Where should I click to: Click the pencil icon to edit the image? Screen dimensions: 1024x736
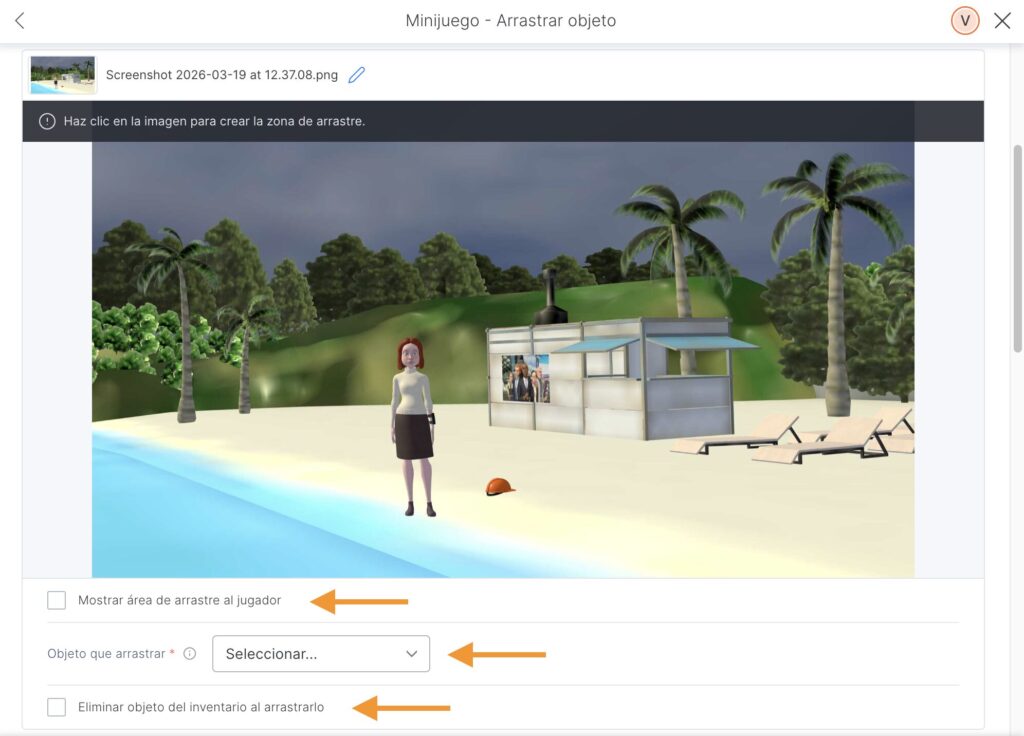tap(357, 75)
